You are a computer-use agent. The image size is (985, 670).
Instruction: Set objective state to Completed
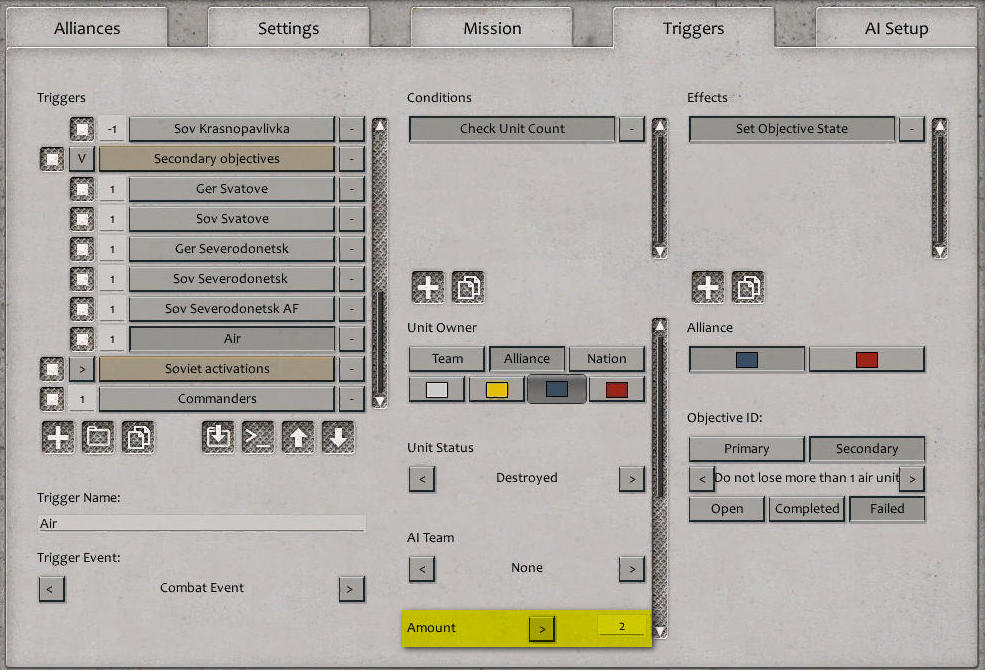pyautogui.click(x=807, y=509)
